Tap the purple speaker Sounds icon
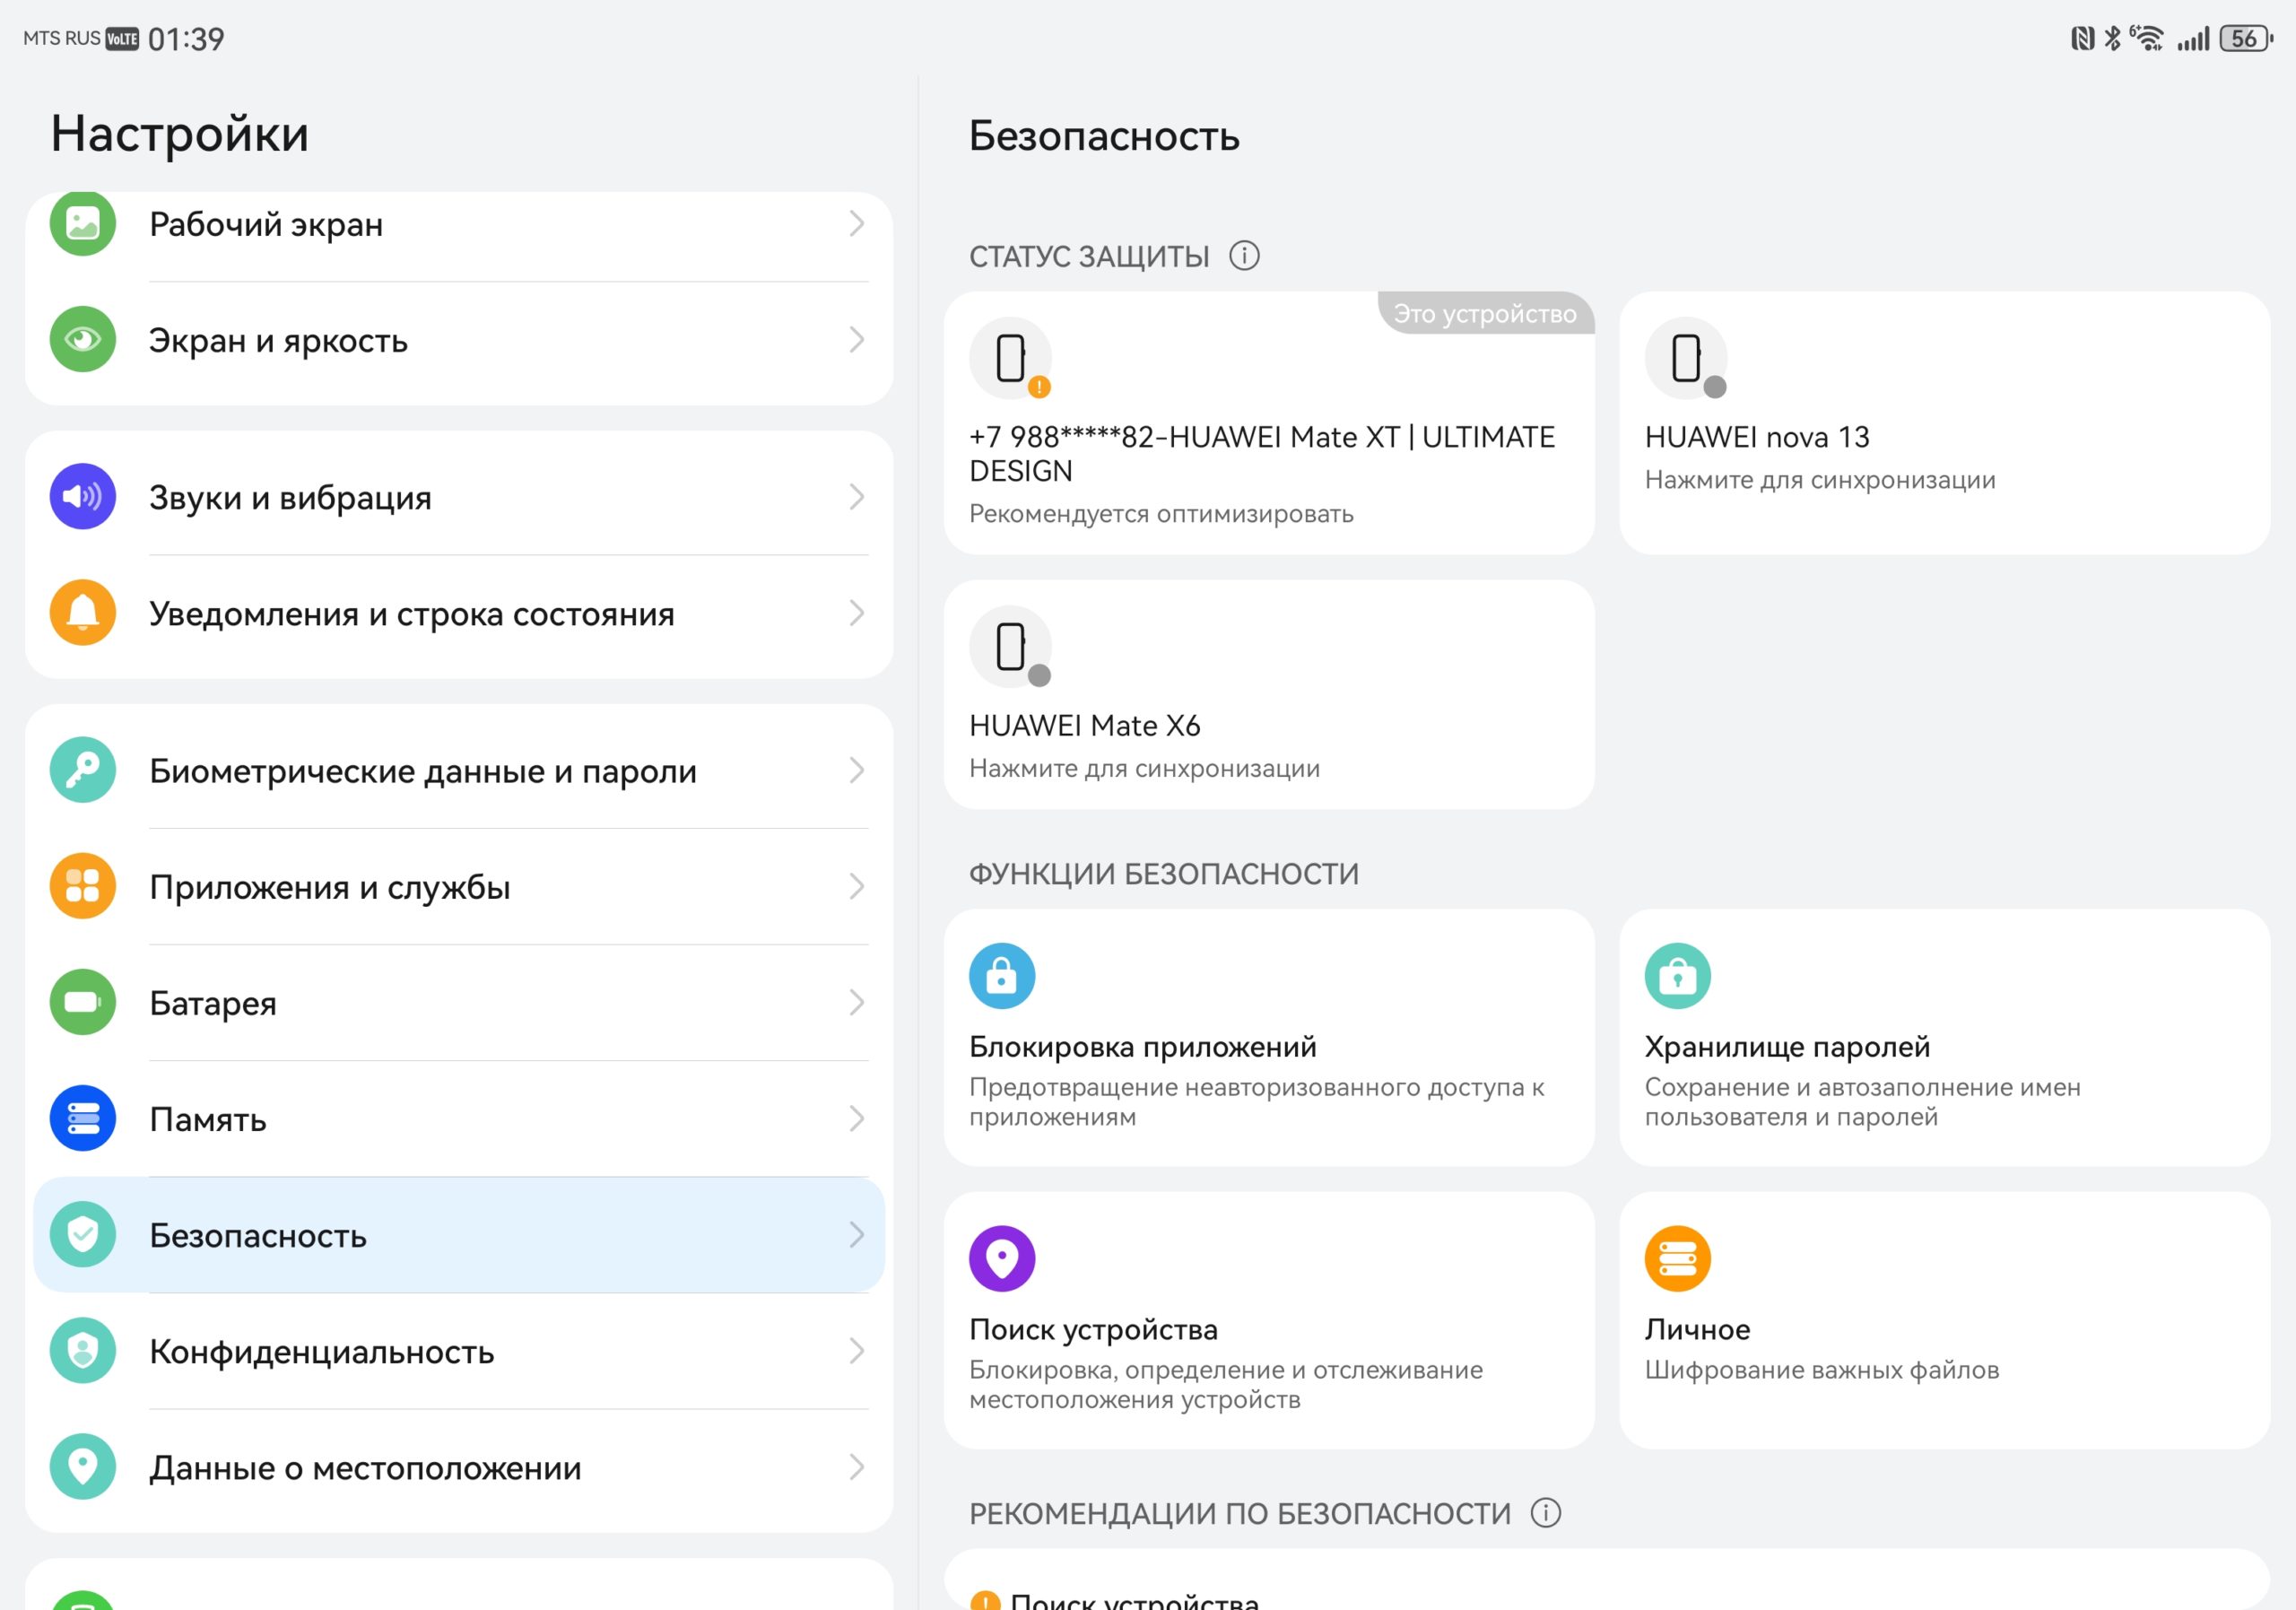Viewport: 2296px width, 1610px height. (x=83, y=496)
